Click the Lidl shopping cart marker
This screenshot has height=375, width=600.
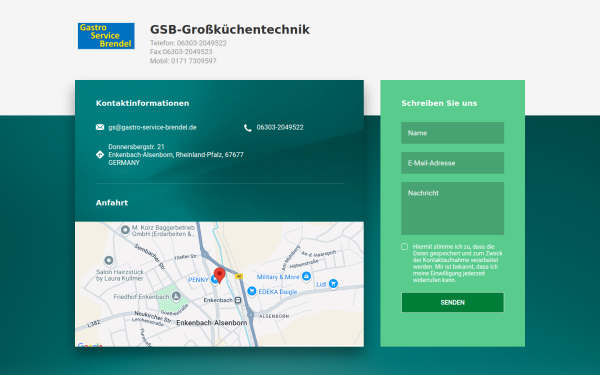coord(333,284)
